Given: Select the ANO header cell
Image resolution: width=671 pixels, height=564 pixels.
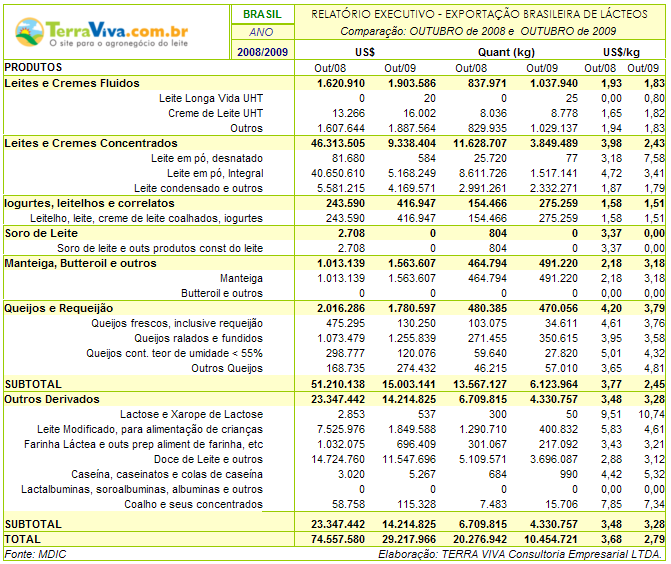Looking at the screenshot, I should (x=261, y=32).
